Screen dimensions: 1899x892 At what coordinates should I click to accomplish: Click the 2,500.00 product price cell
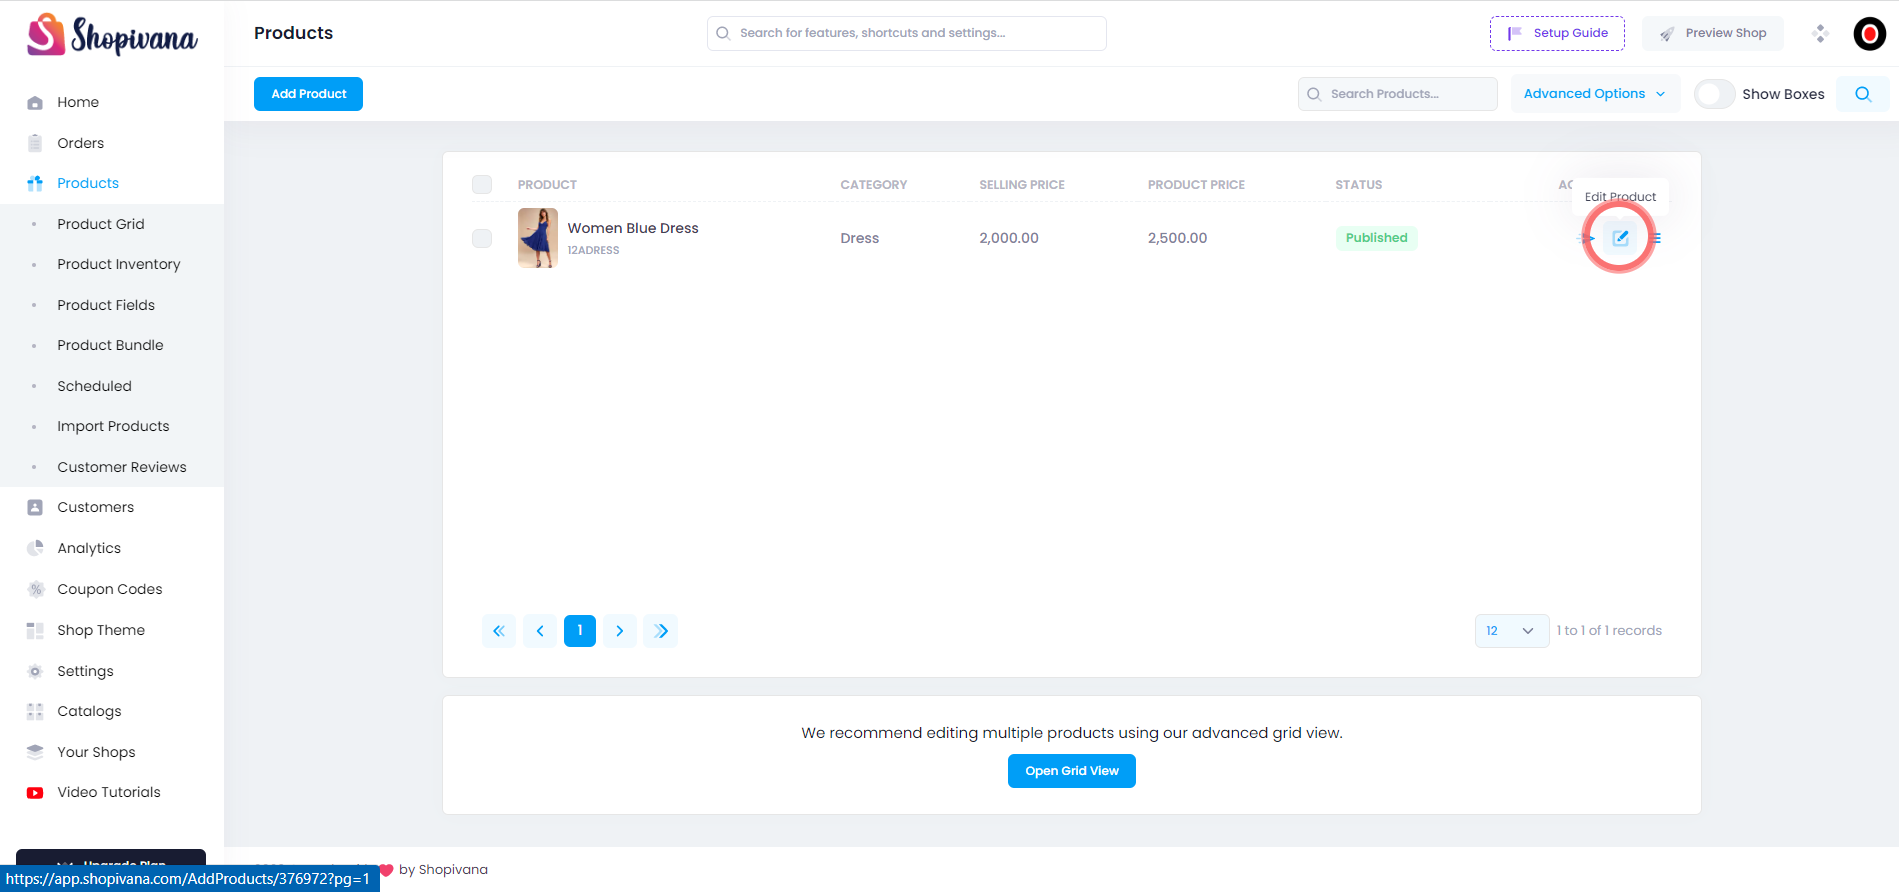coord(1177,238)
